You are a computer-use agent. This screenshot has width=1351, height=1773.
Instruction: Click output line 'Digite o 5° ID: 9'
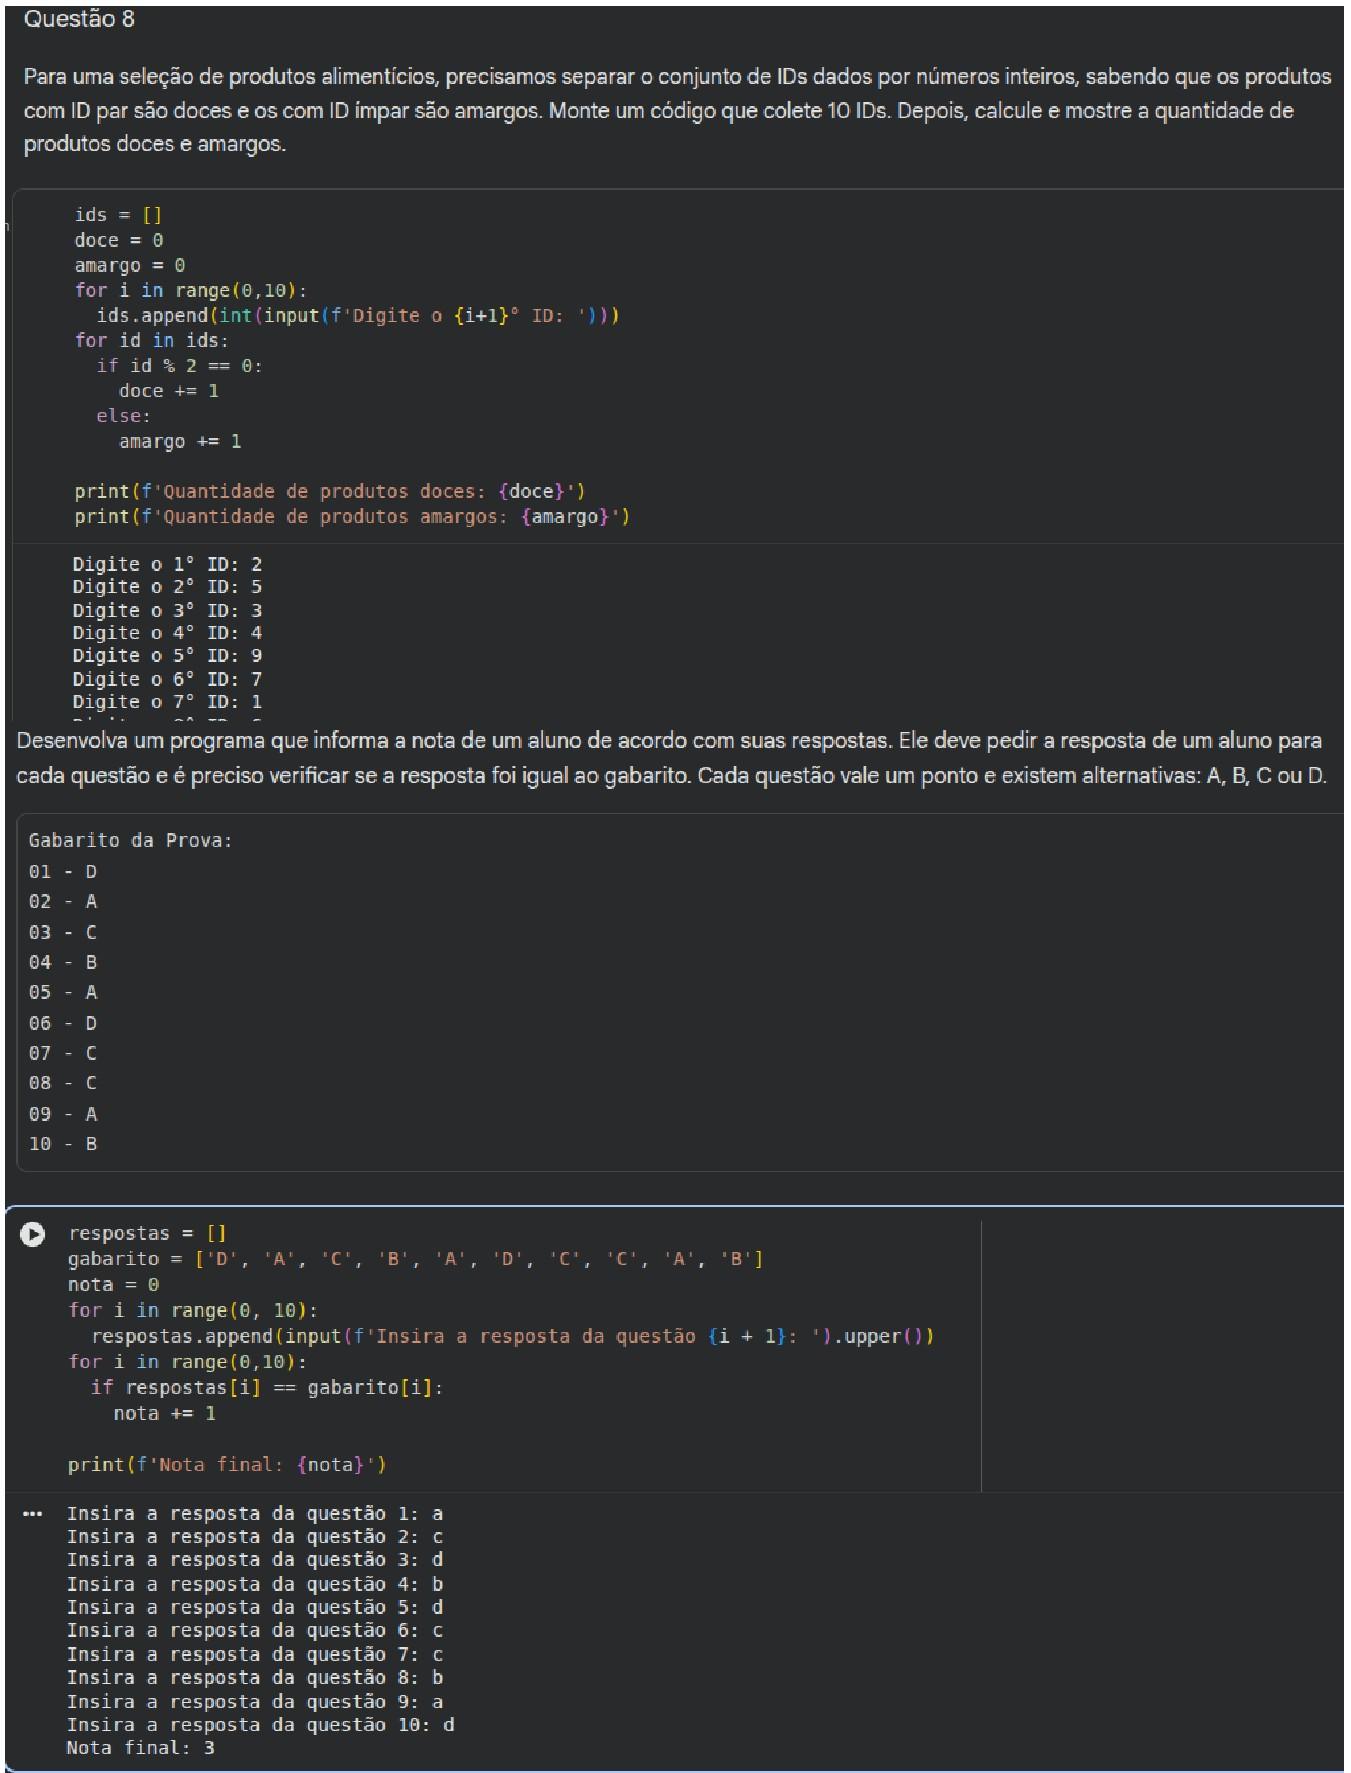coord(167,656)
